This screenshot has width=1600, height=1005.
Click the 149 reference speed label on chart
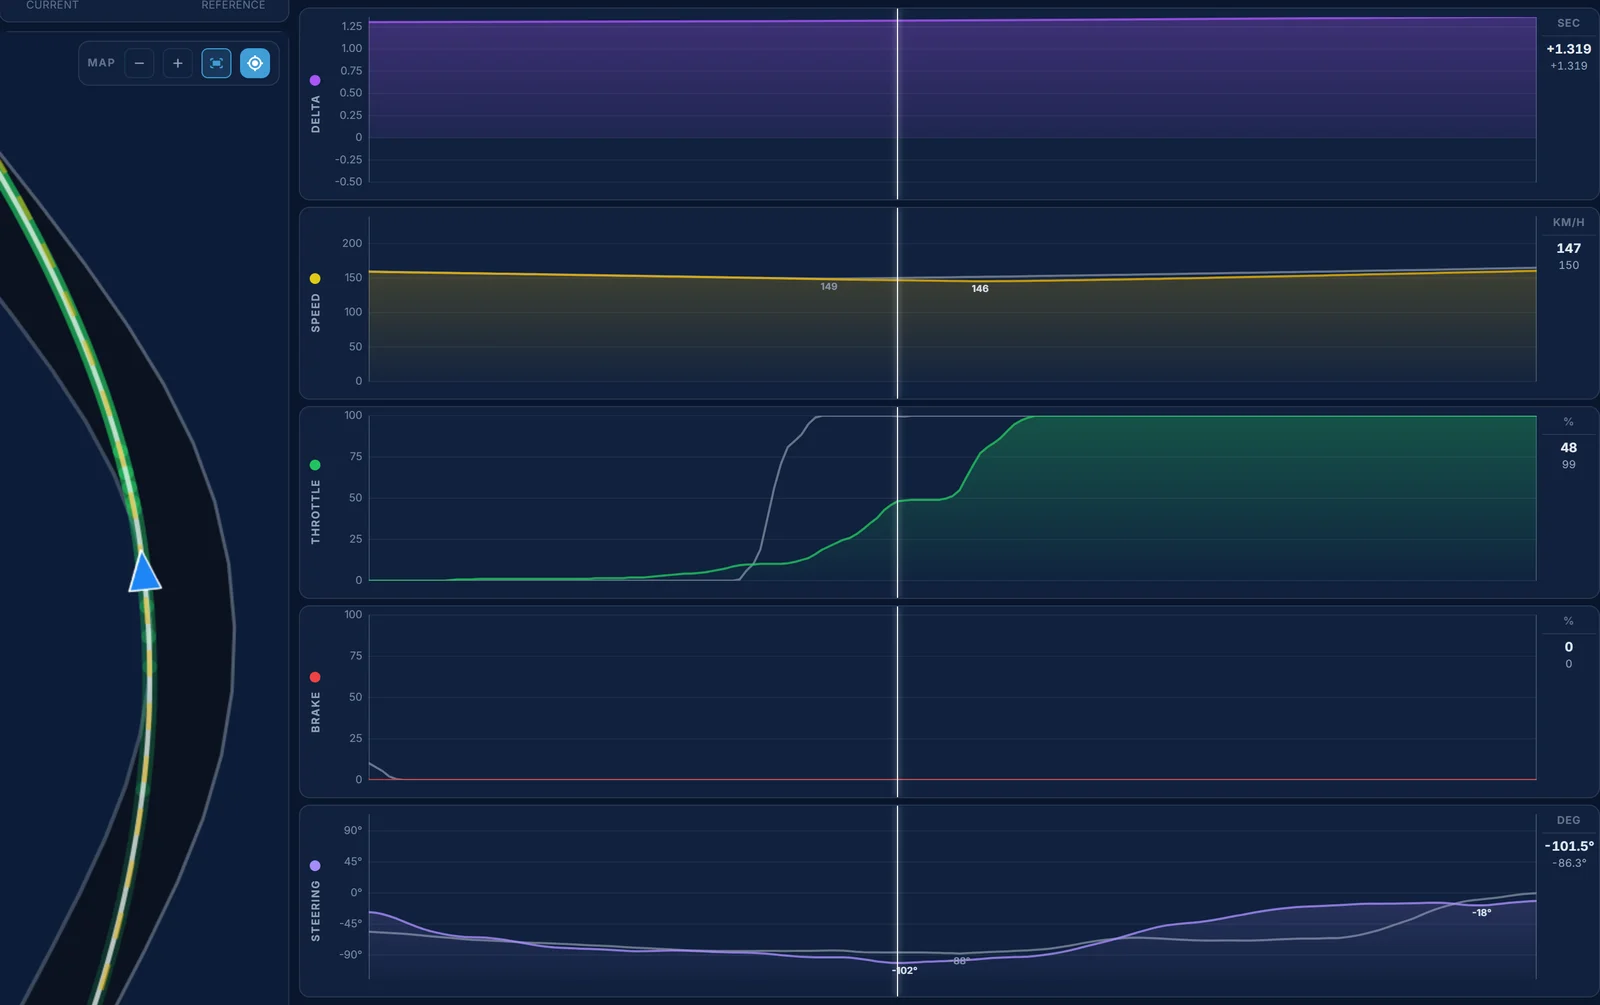click(x=829, y=286)
